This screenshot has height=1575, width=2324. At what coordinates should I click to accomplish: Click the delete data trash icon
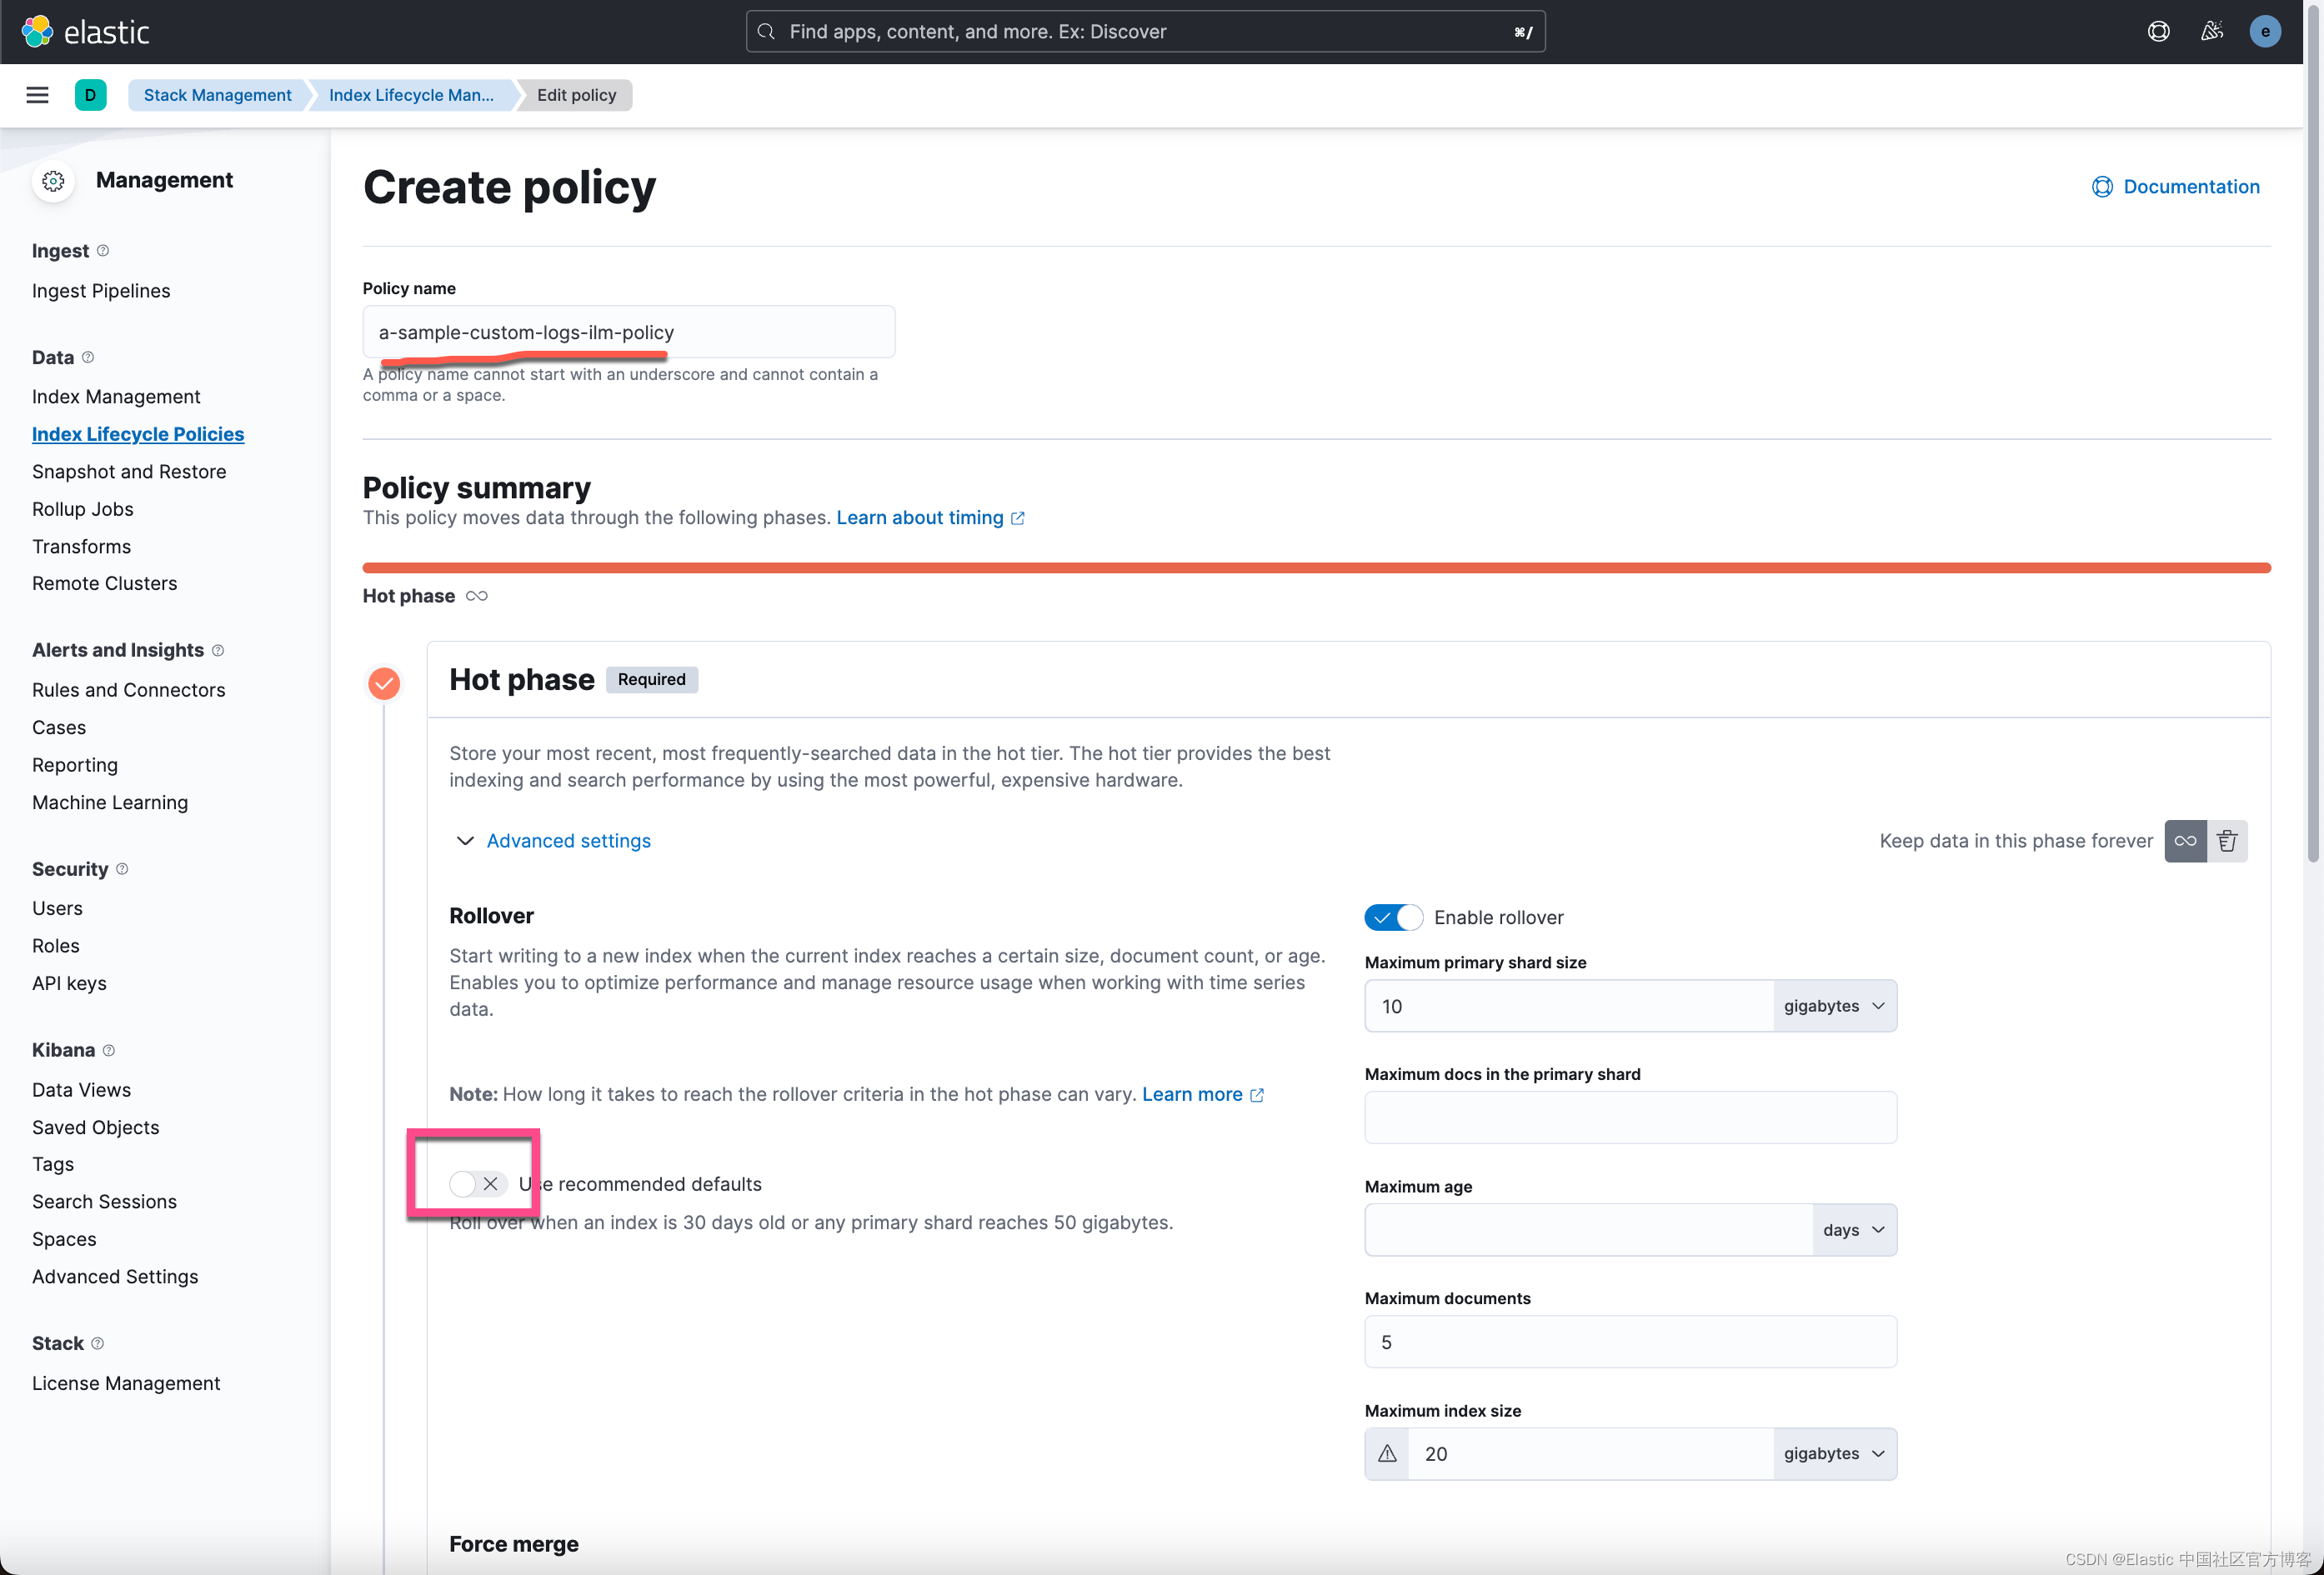(x=2227, y=841)
